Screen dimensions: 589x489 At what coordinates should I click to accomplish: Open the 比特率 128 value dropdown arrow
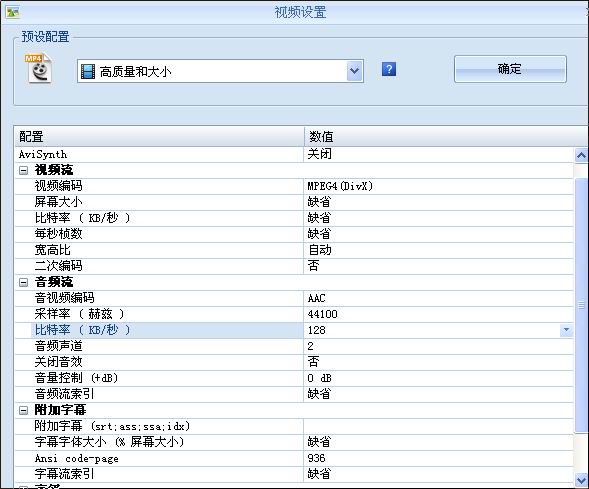[x=566, y=330]
